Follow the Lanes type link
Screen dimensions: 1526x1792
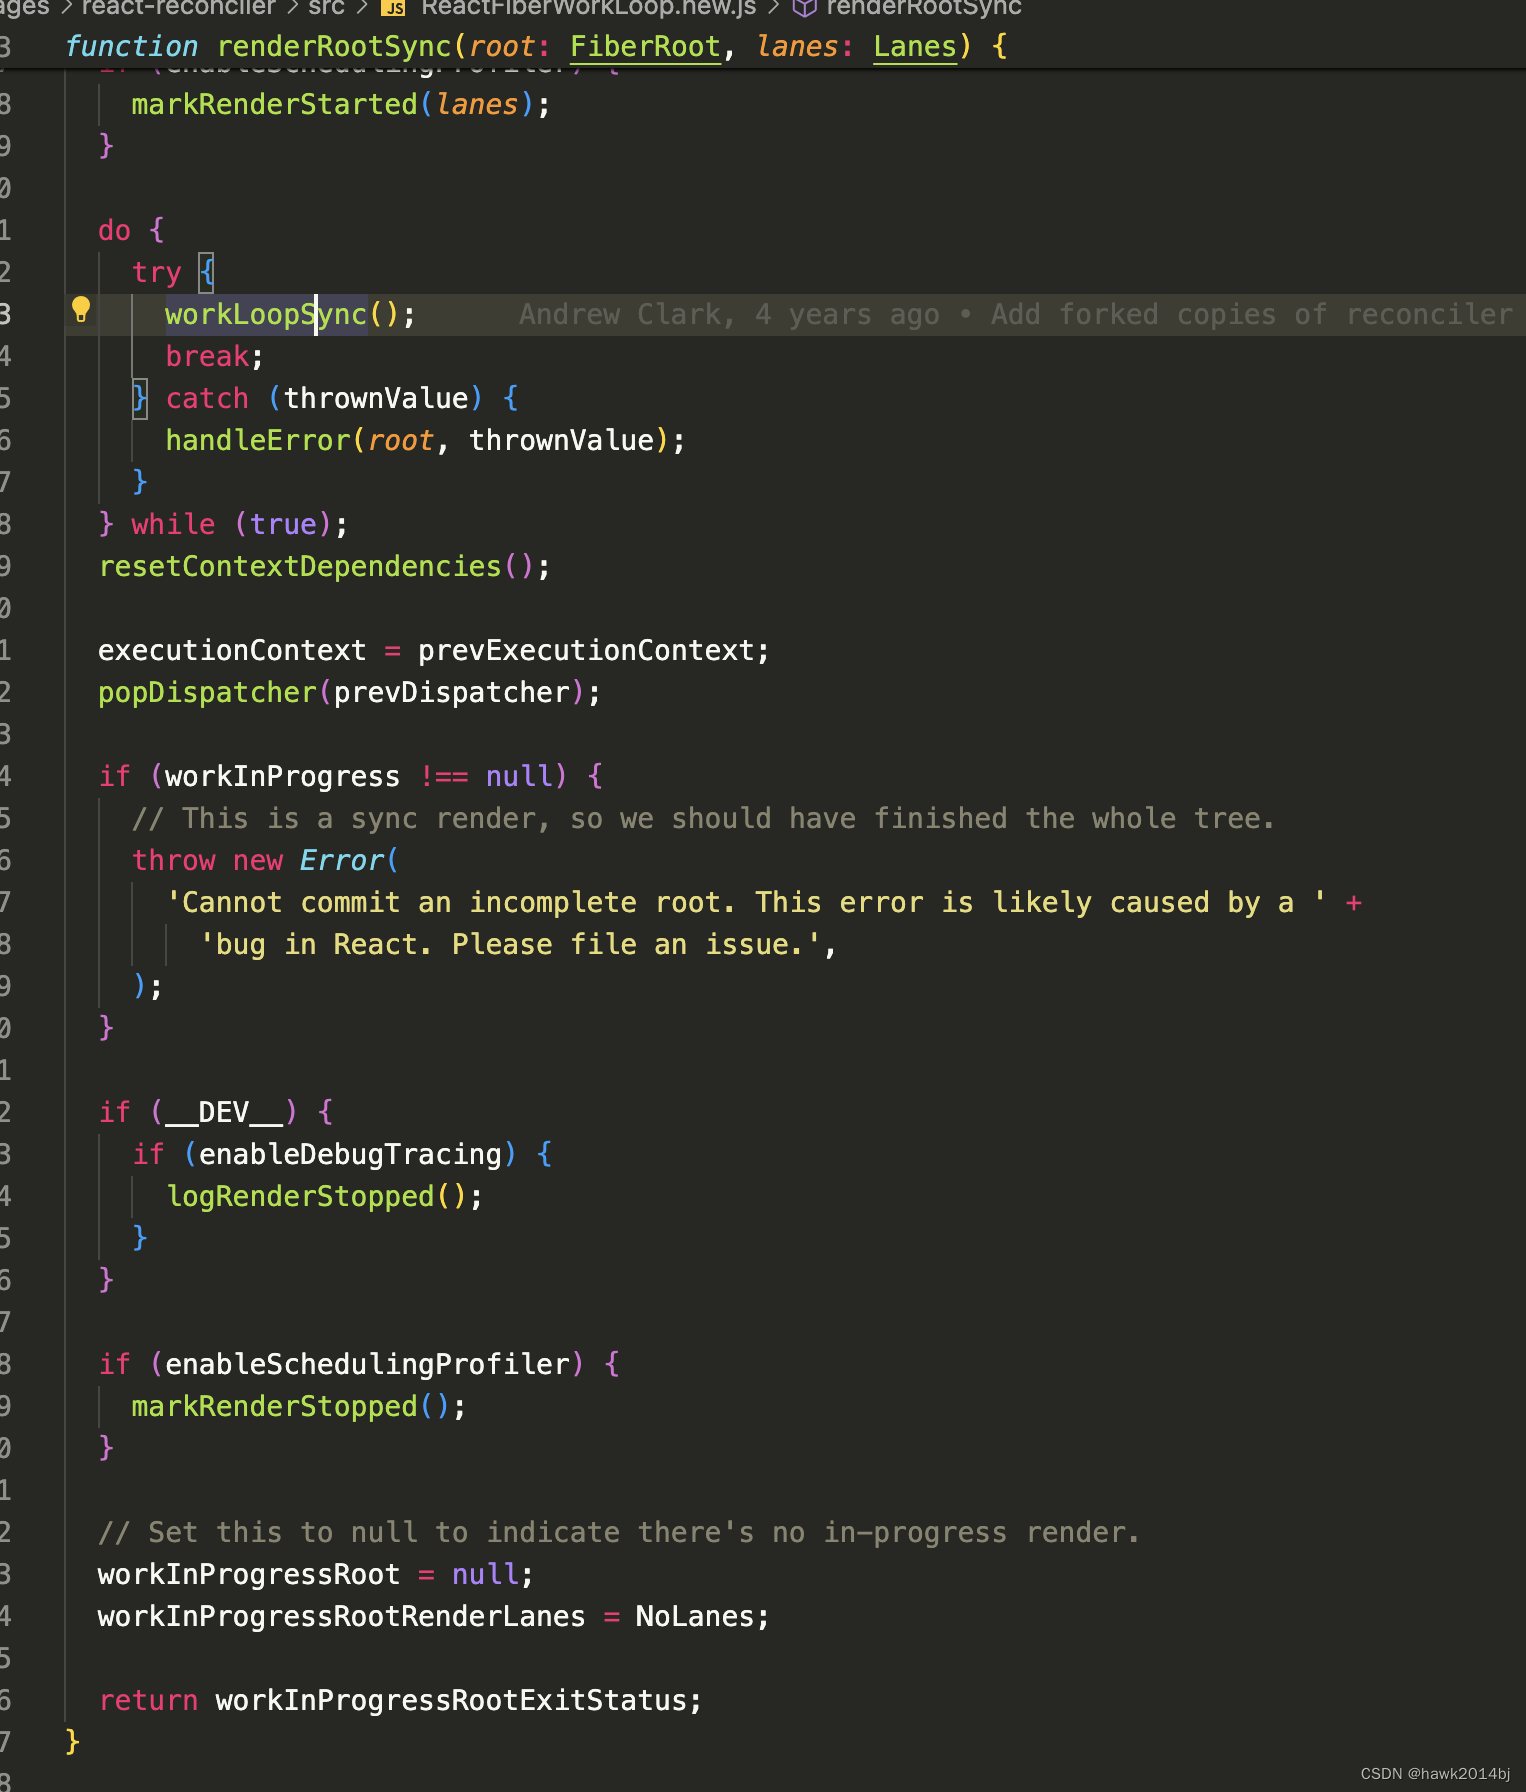tap(914, 46)
